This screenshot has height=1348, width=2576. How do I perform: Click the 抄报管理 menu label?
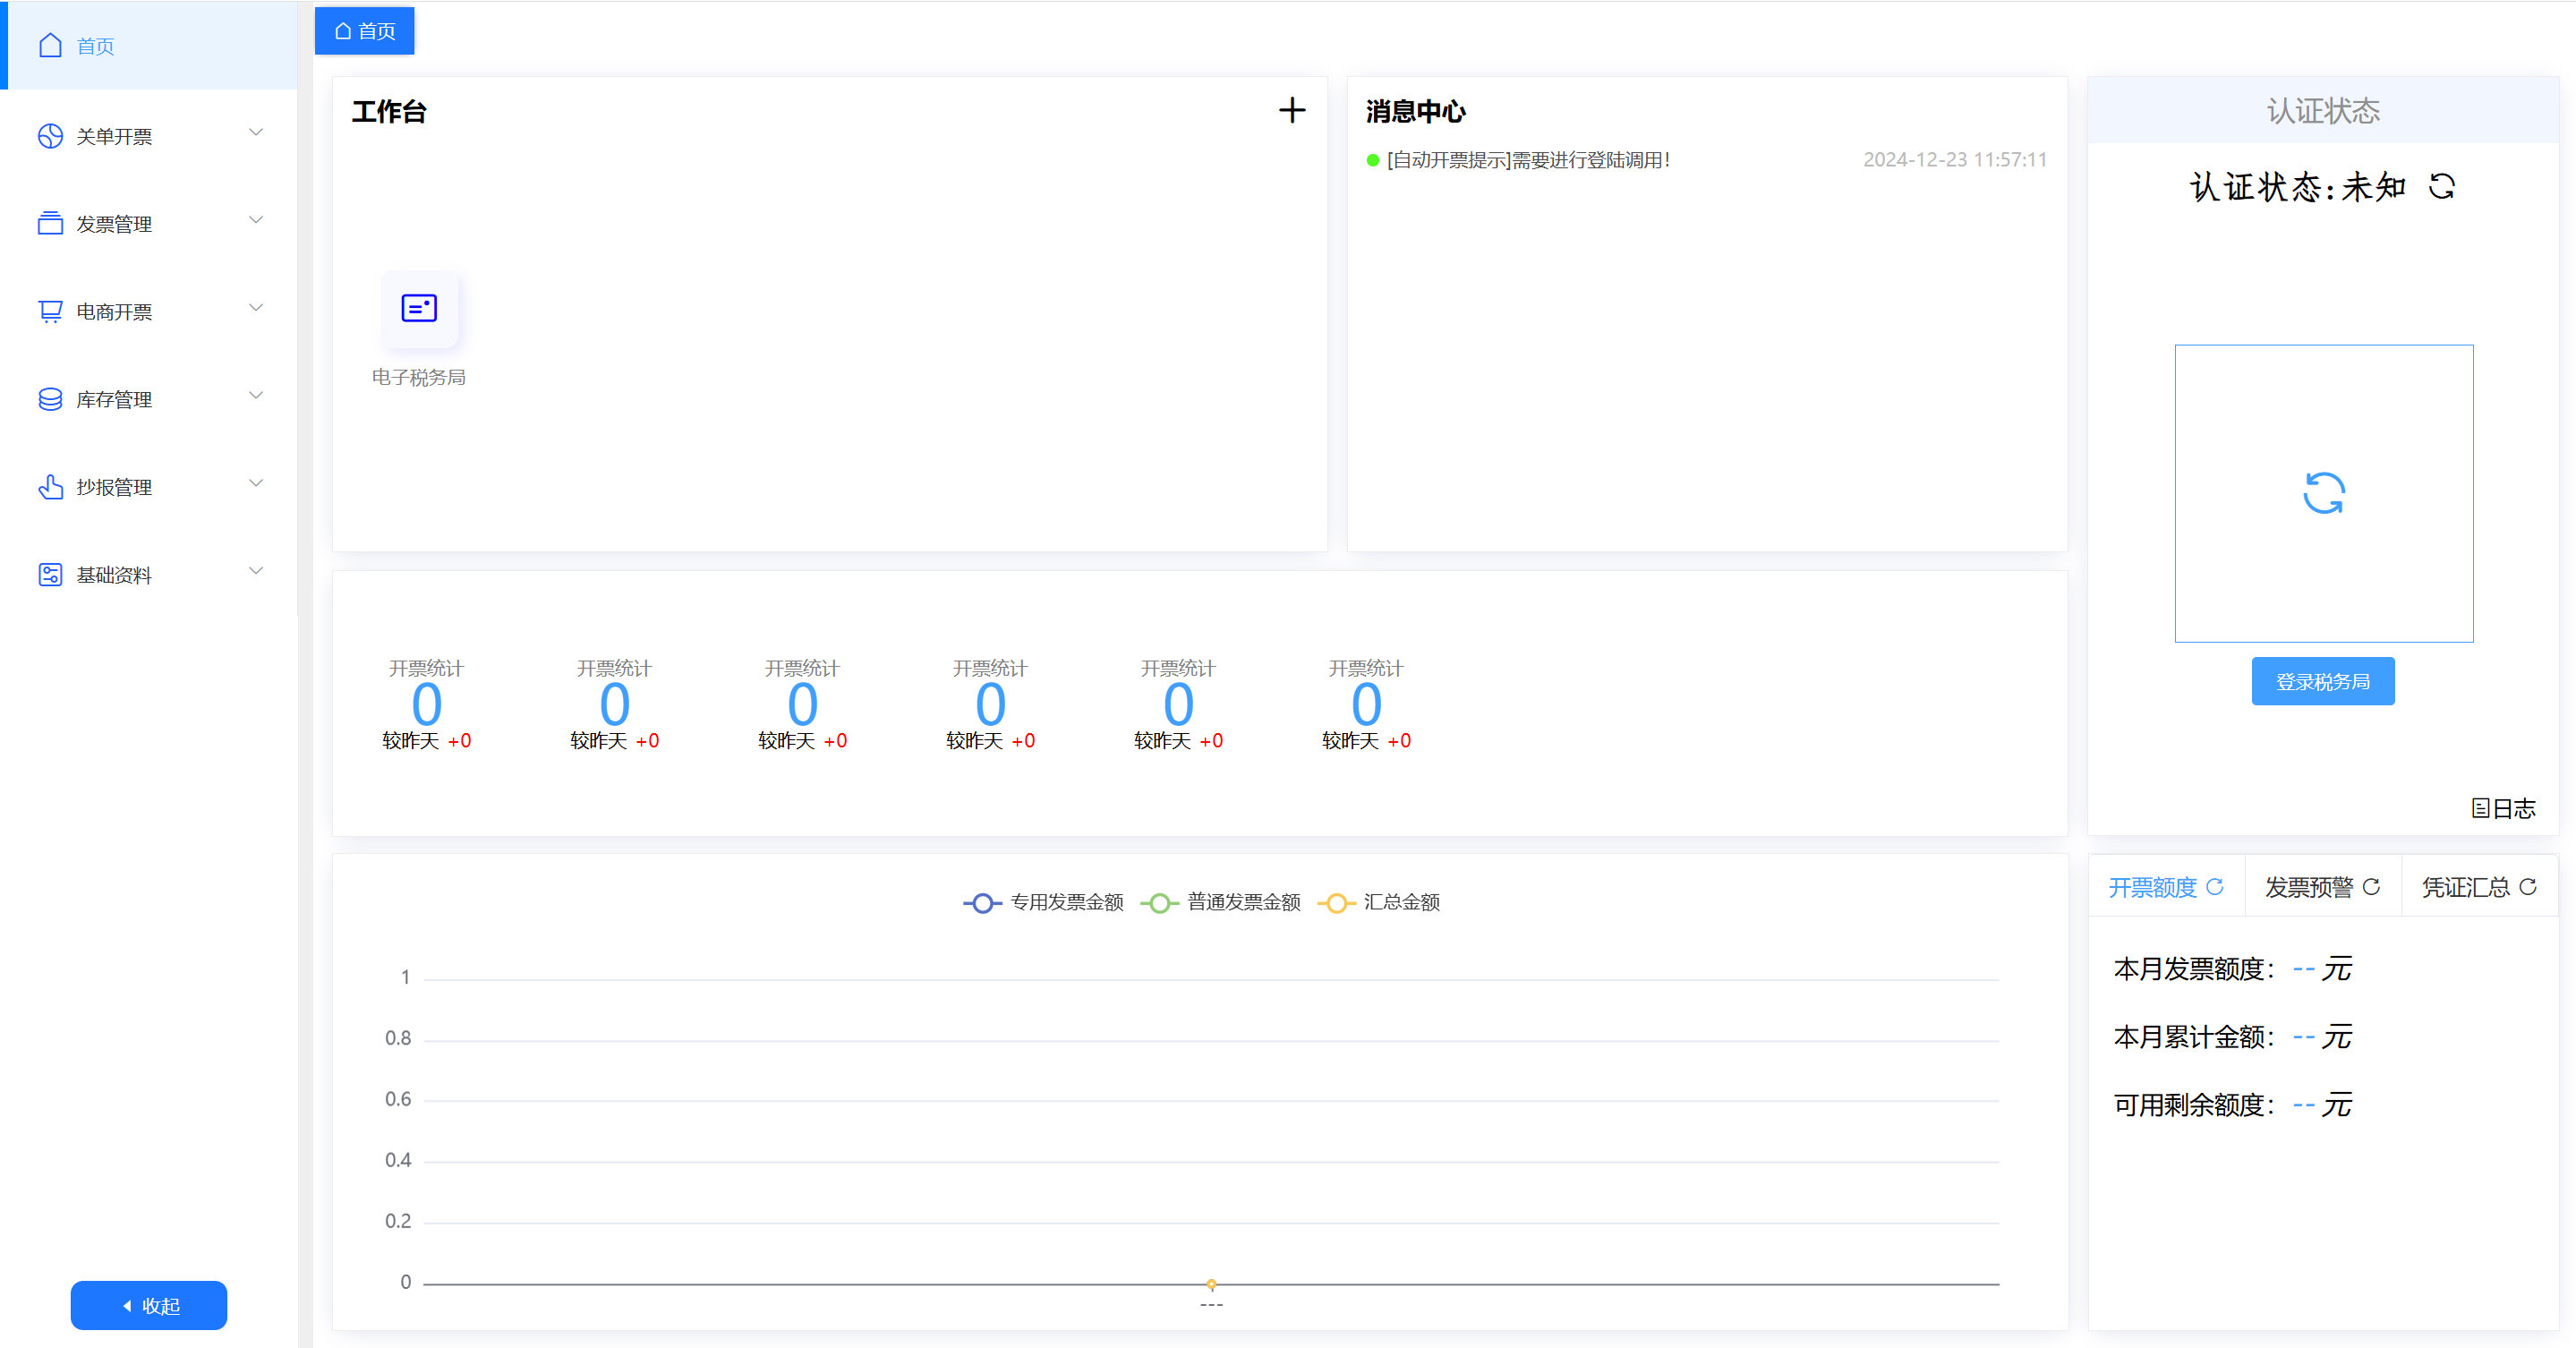pos(114,488)
